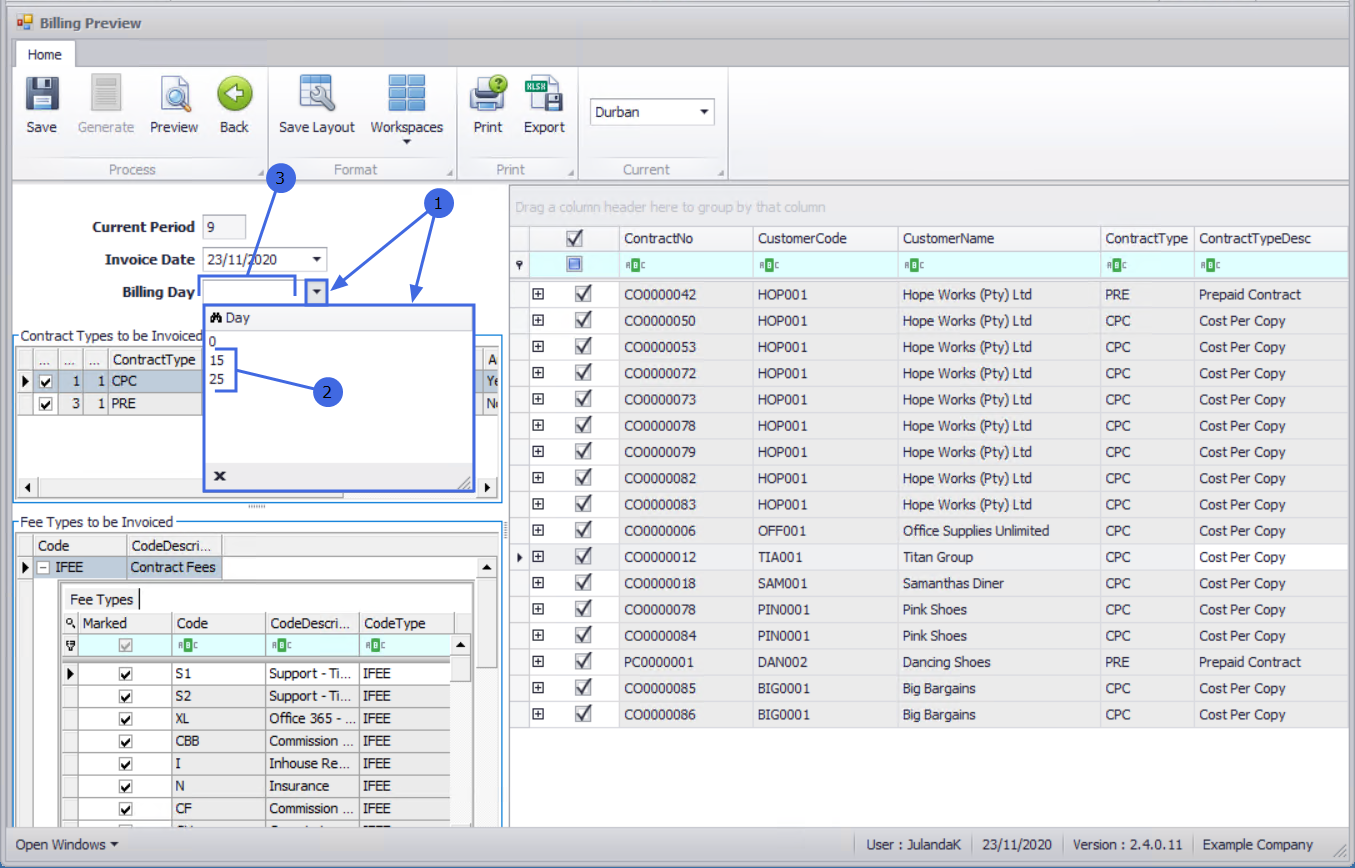Choose day 15 in the Day list
Screen dimensions: 1355x868
click(x=217, y=360)
